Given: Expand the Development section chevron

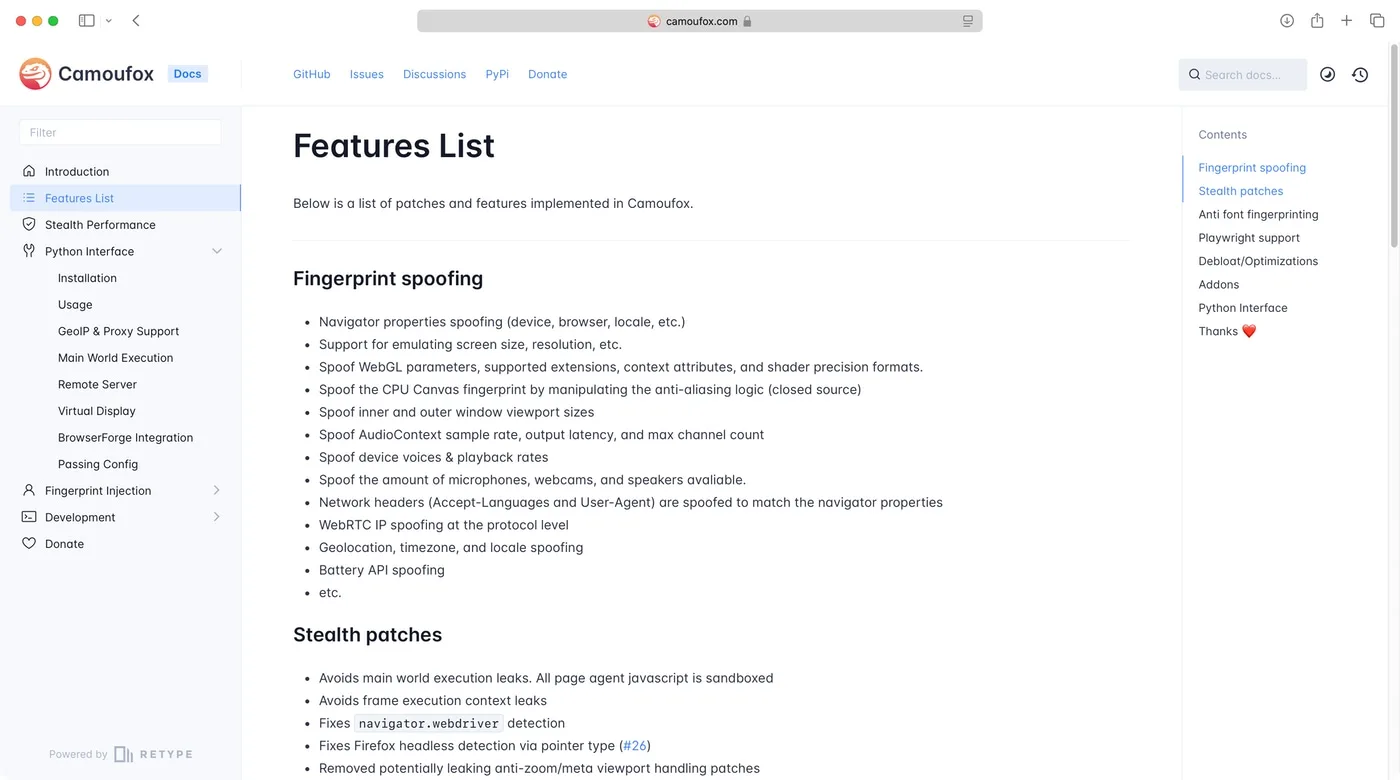Looking at the screenshot, I should (x=217, y=517).
